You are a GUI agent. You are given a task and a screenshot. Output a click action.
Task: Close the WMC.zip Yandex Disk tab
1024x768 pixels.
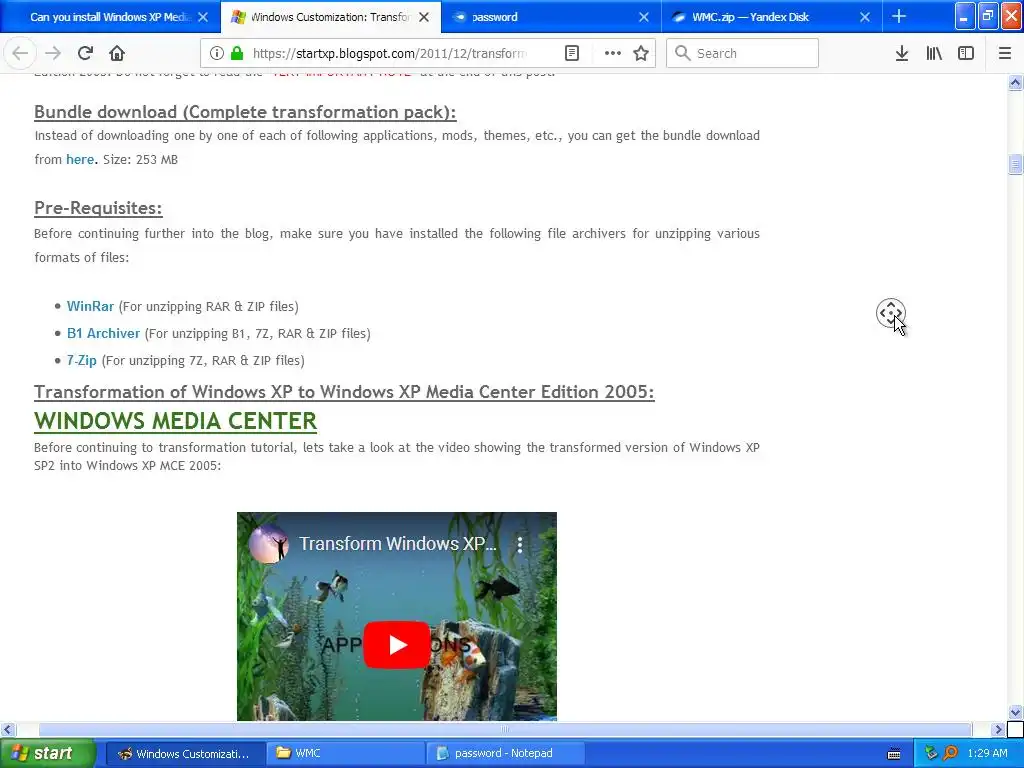click(x=865, y=17)
